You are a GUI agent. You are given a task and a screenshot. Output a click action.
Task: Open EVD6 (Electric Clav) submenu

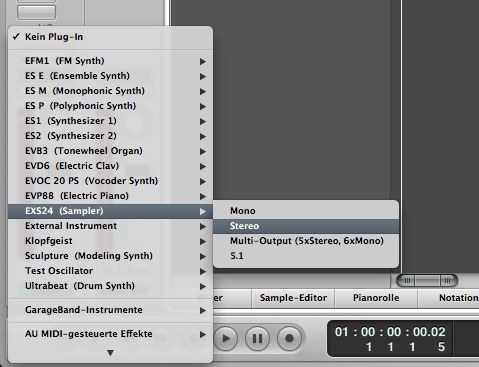(x=110, y=166)
